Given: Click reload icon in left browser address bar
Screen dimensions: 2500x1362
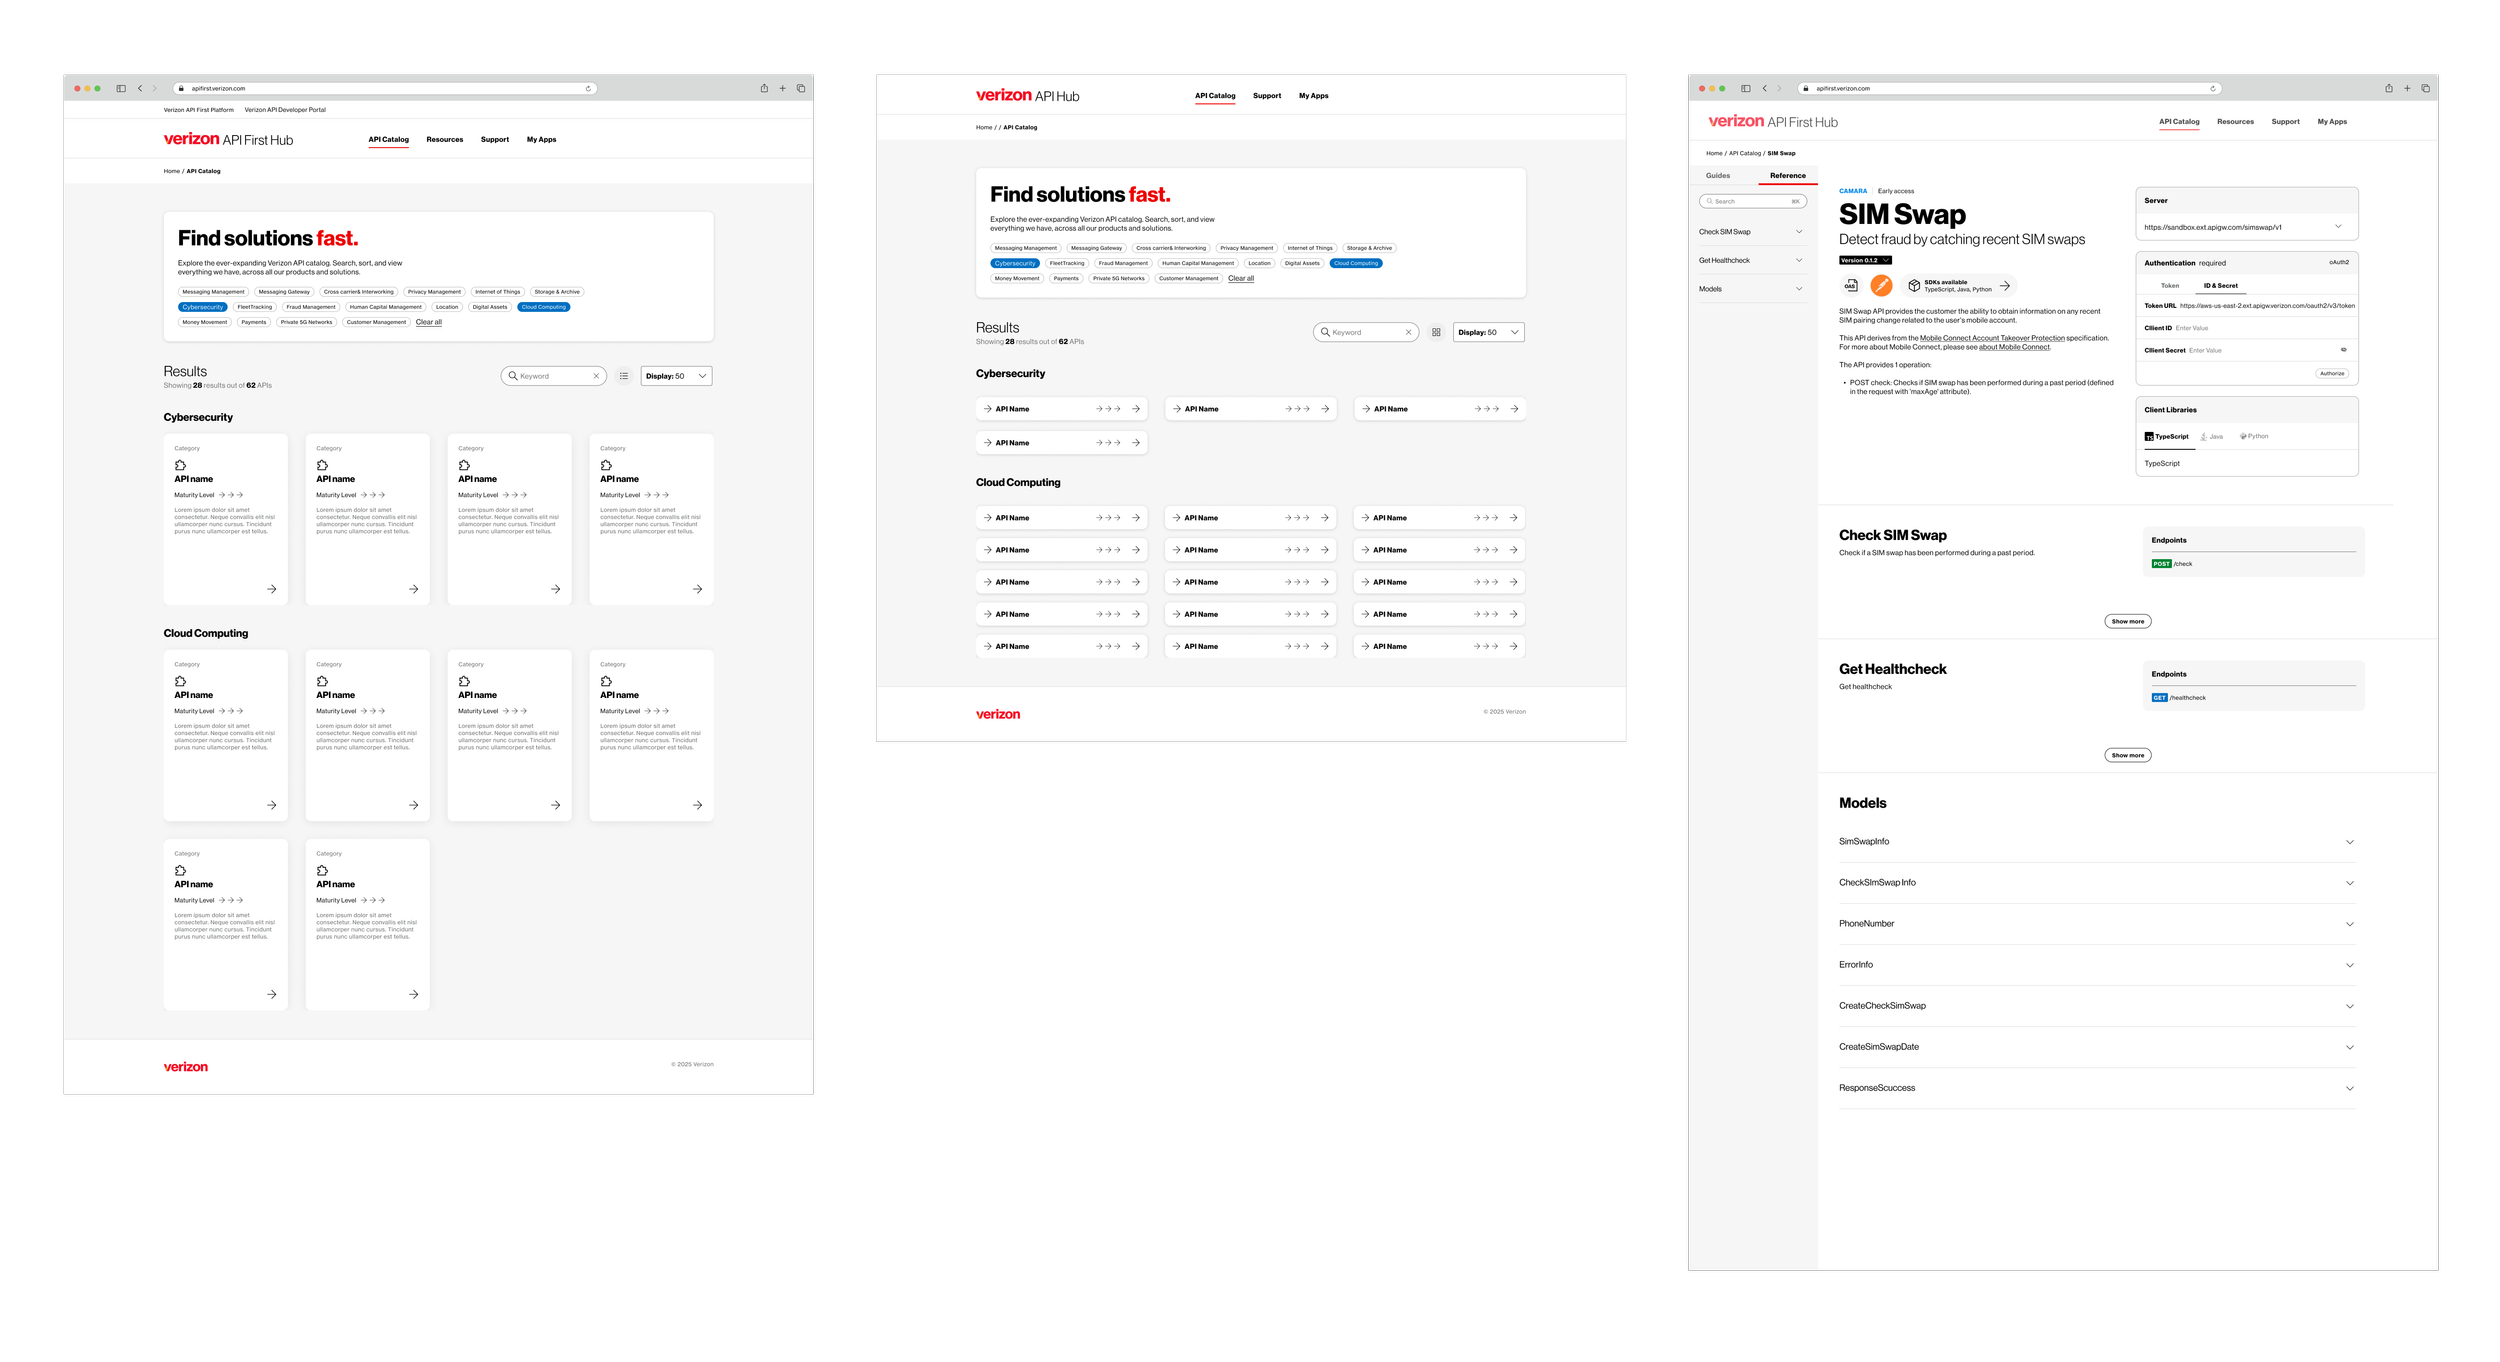Looking at the screenshot, I should 588,88.
